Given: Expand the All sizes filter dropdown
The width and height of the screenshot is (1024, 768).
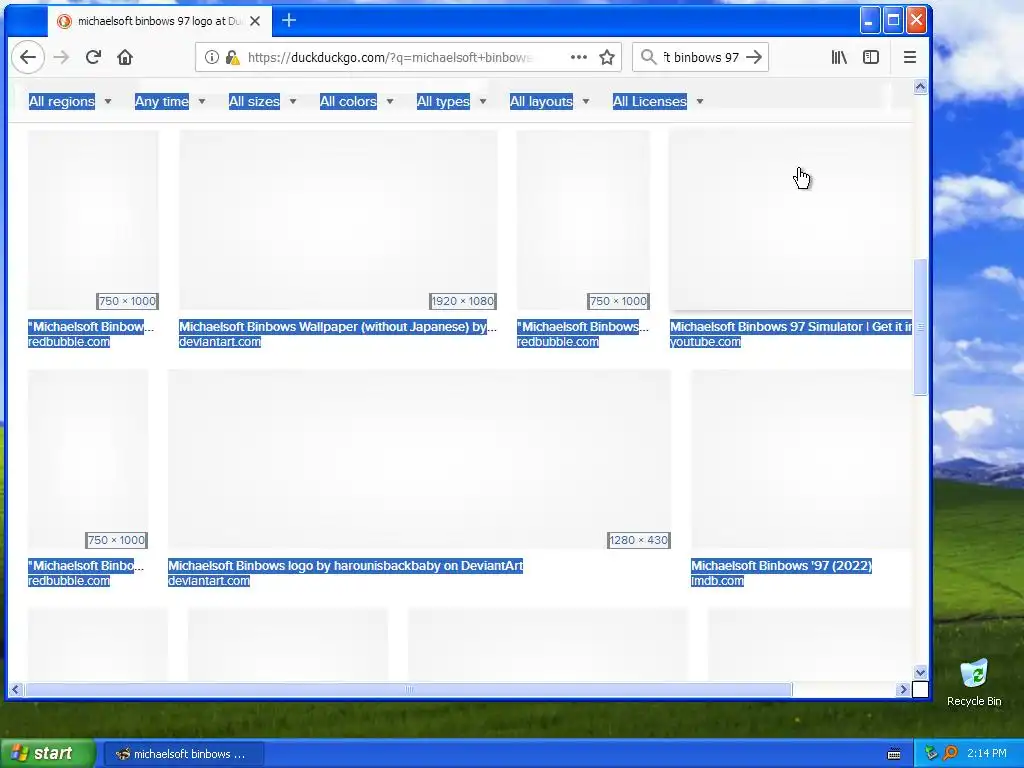Looking at the screenshot, I should click(263, 101).
